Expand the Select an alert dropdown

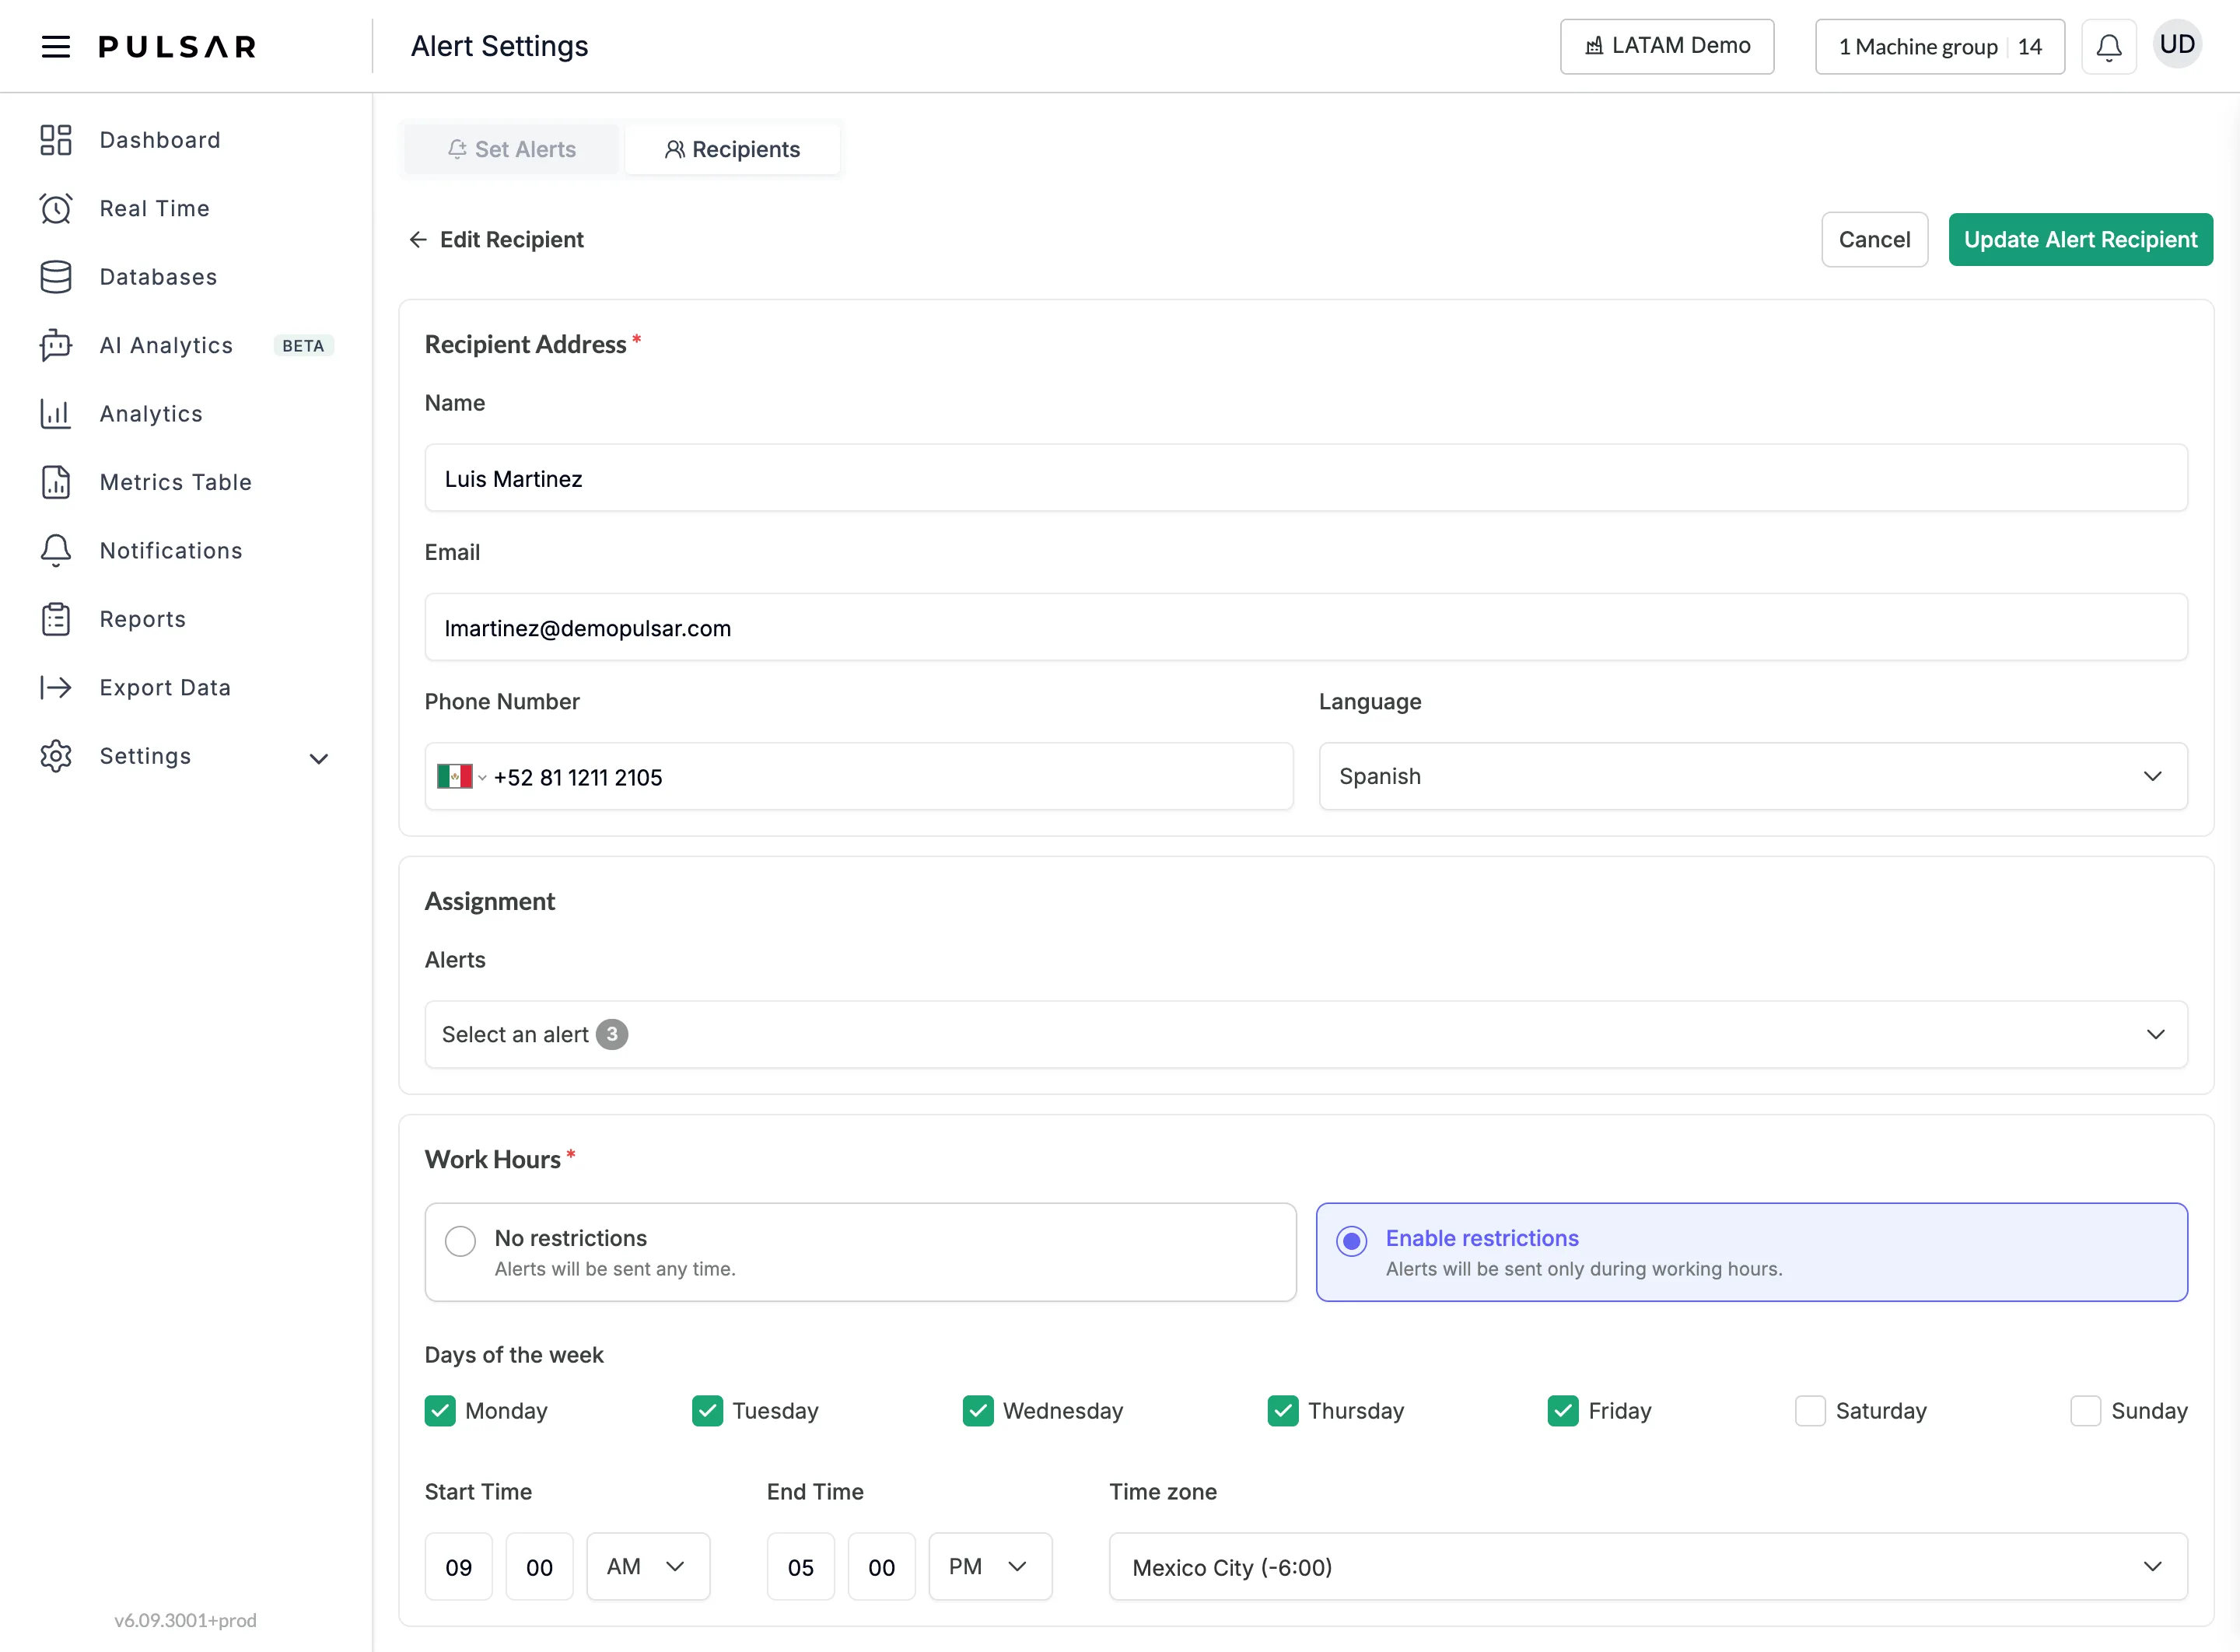[1306, 1034]
